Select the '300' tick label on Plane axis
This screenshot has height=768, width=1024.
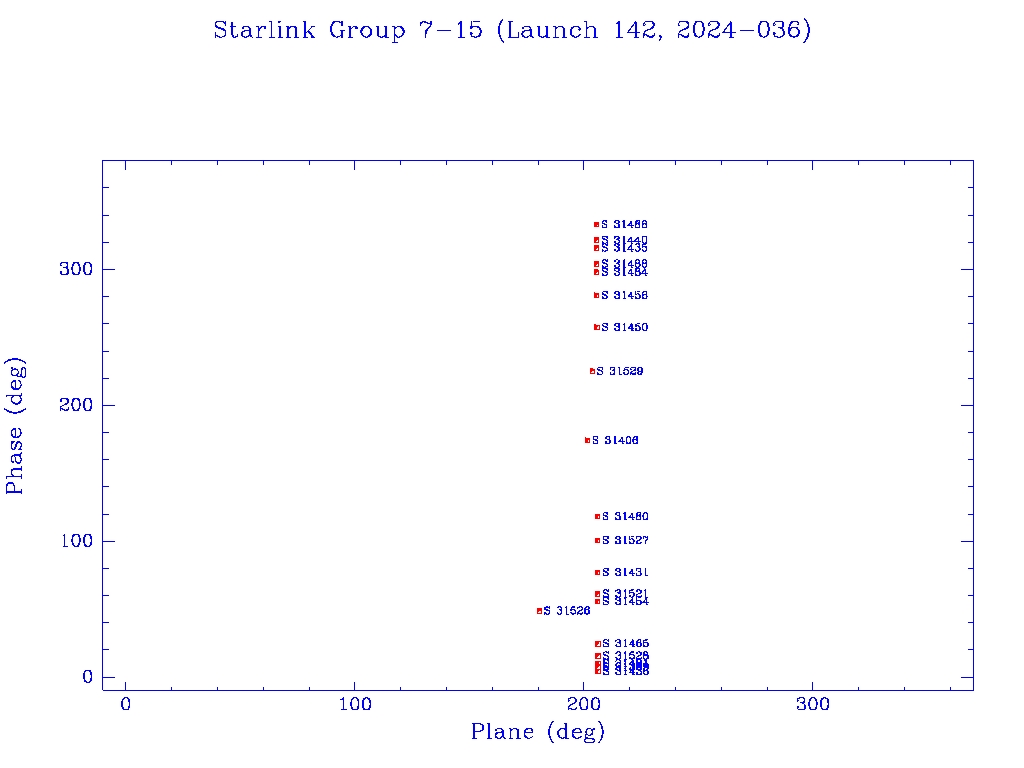(813, 704)
